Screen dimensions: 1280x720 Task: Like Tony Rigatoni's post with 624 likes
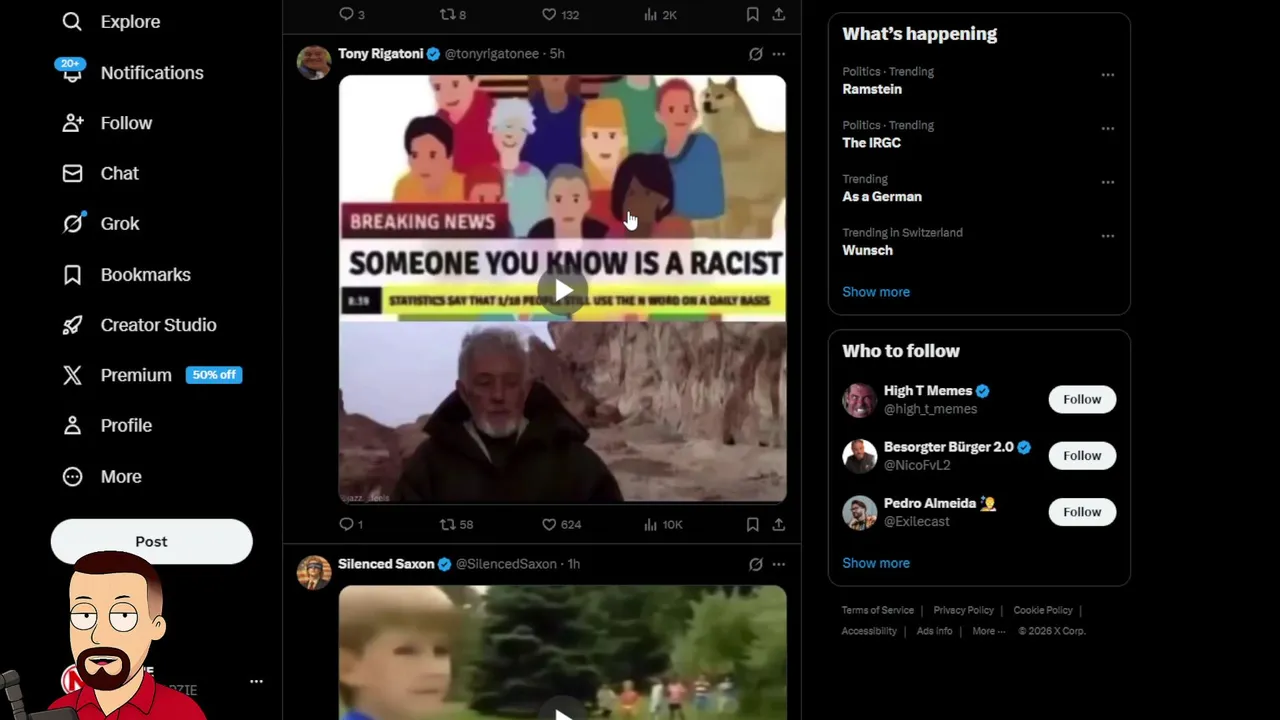tap(560, 524)
